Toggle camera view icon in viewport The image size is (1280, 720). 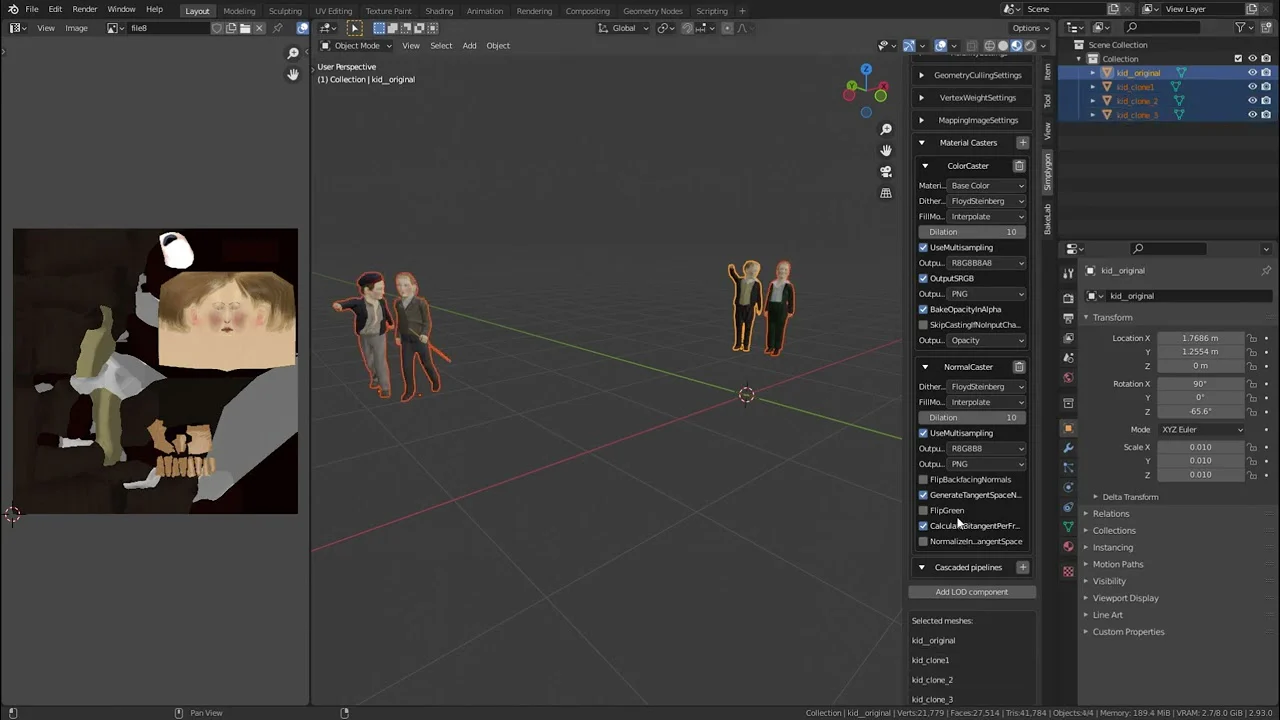pyautogui.click(x=886, y=171)
